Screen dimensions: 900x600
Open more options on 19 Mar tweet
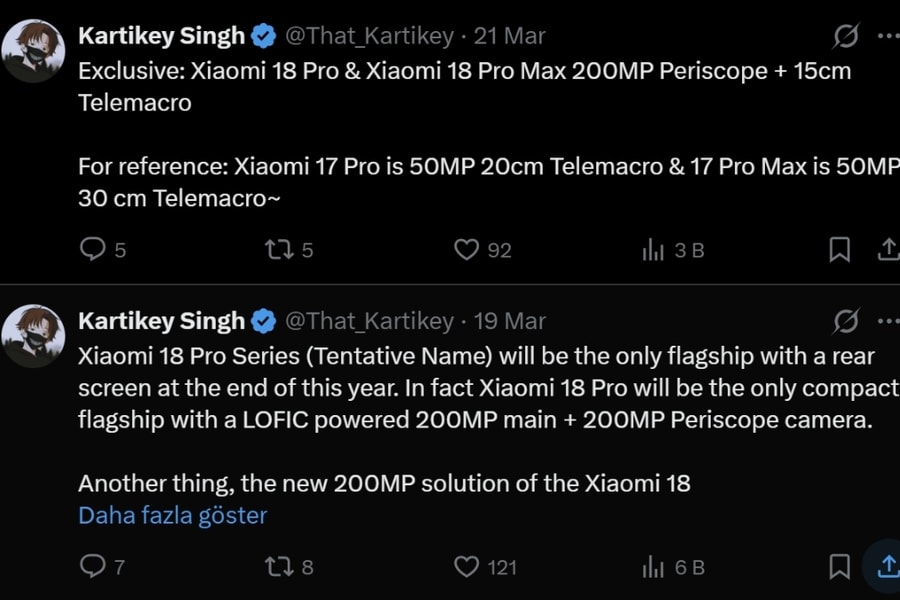887,320
